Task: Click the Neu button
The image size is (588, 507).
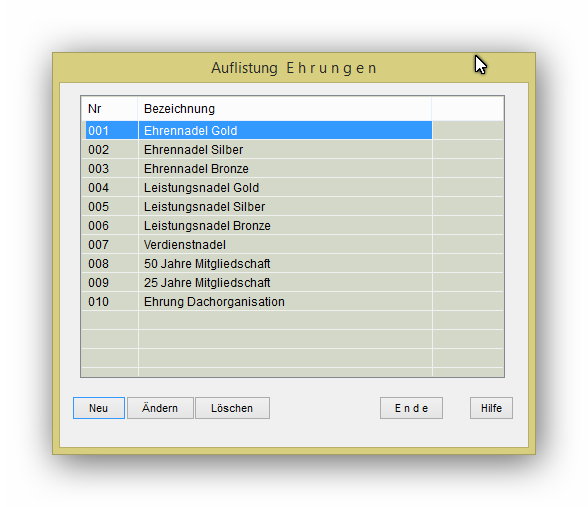Action: pyautogui.click(x=99, y=408)
